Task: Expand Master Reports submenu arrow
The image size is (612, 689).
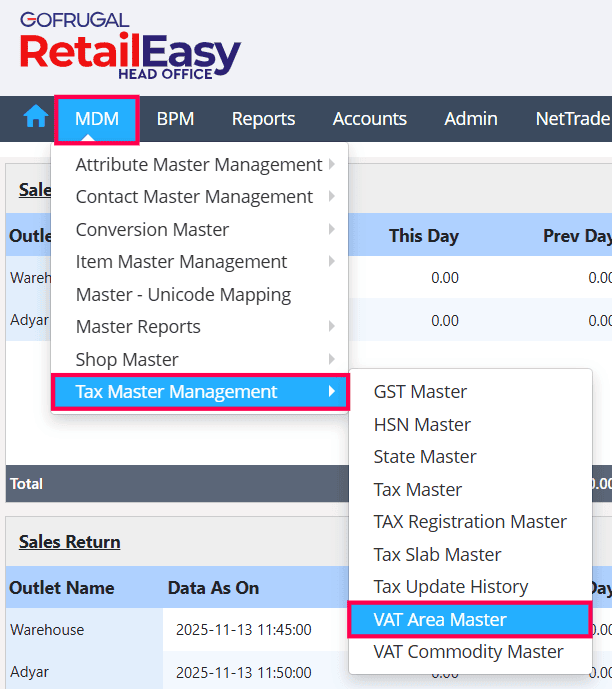Action: (x=332, y=326)
